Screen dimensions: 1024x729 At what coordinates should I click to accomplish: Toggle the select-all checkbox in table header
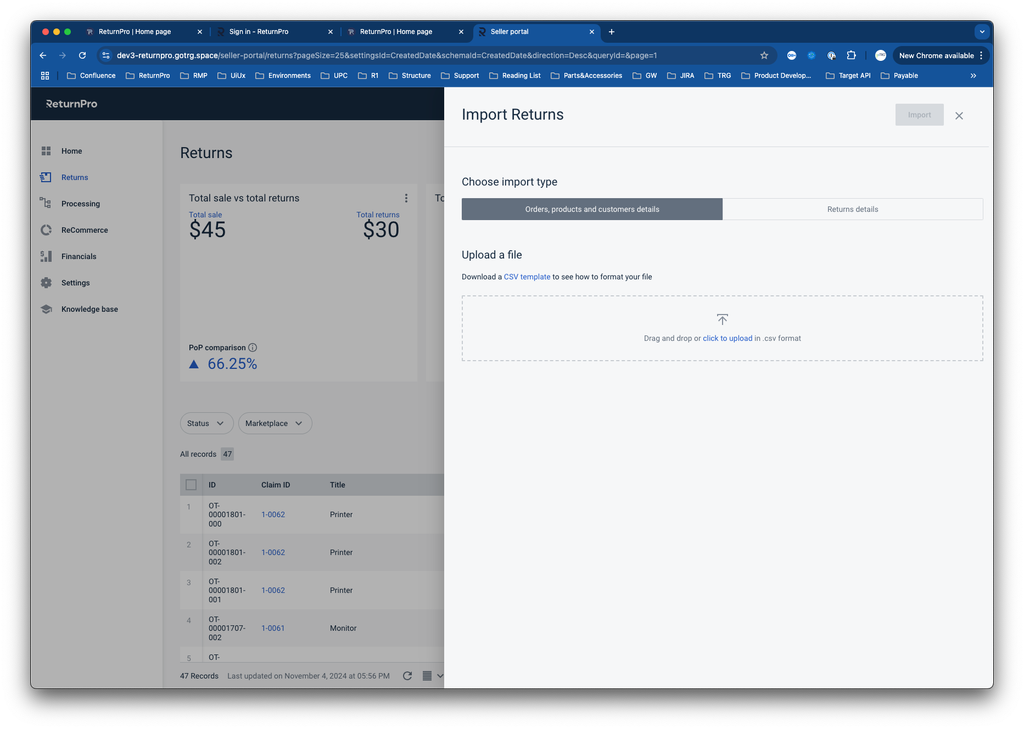click(191, 485)
